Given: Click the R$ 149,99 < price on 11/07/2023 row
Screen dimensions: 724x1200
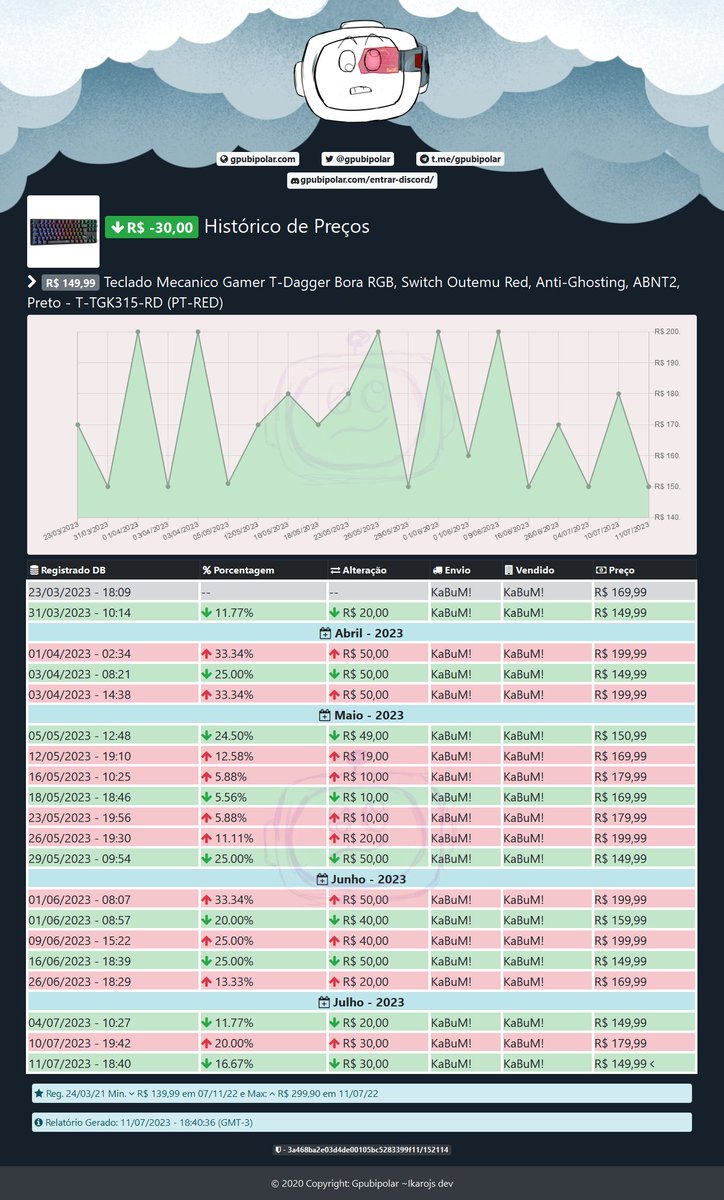Looking at the screenshot, I should click(x=625, y=1064).
